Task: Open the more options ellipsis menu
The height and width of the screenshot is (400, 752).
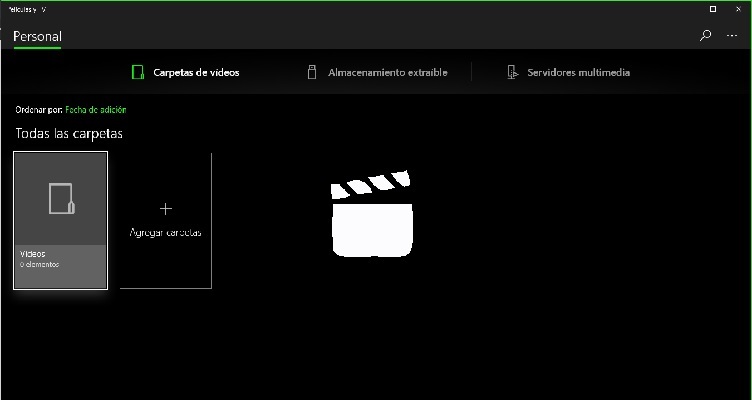Action: (x=732, y=35)
